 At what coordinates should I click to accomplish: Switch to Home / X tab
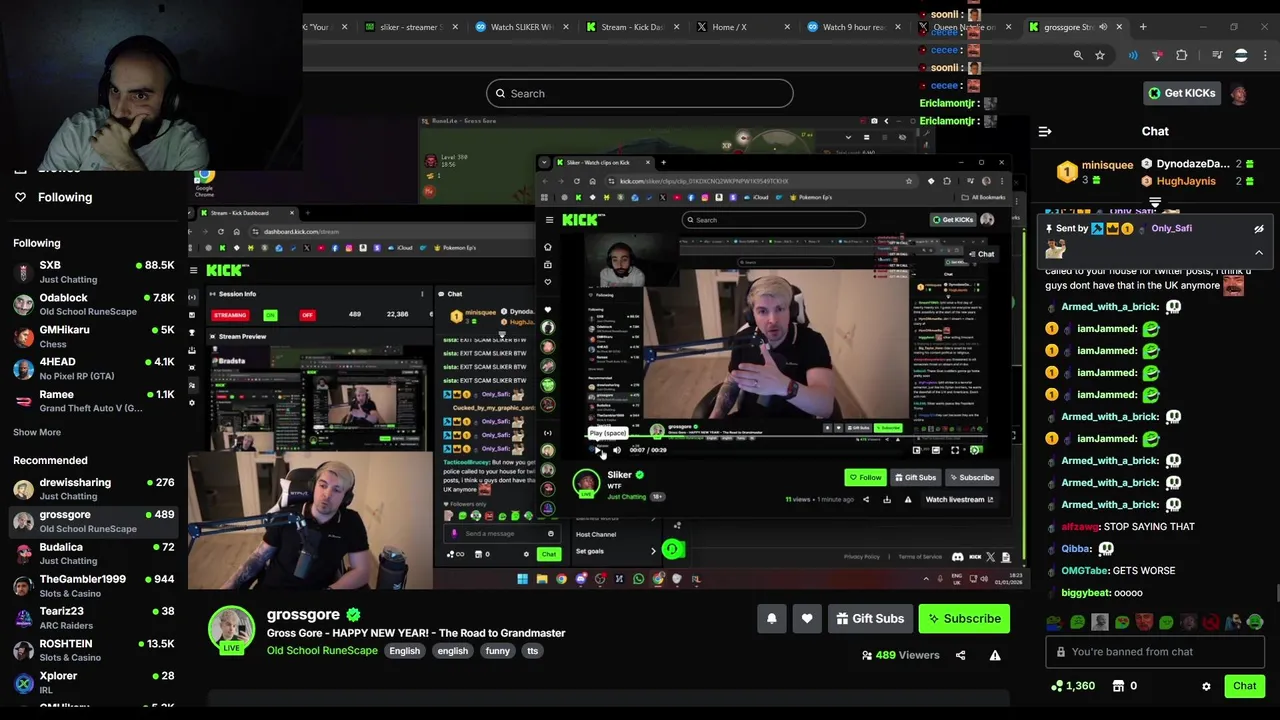tap(740, 27)
